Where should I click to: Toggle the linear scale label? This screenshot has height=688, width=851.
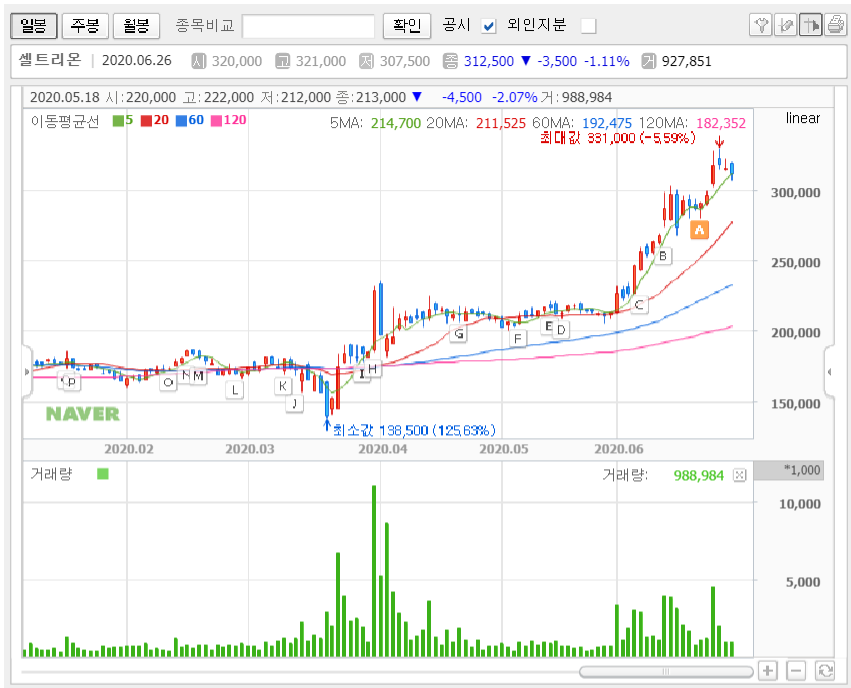(803, 118)
